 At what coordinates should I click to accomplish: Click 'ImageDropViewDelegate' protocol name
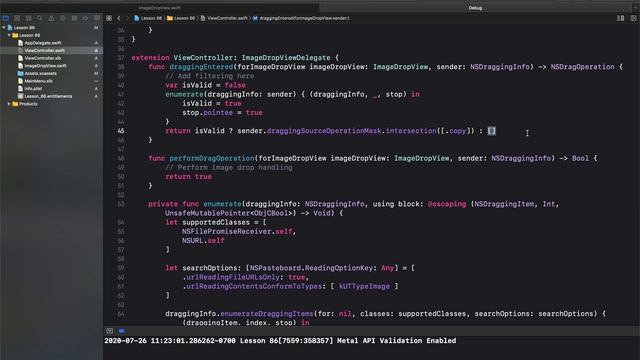pyautogui.click(x=286, y=58)
